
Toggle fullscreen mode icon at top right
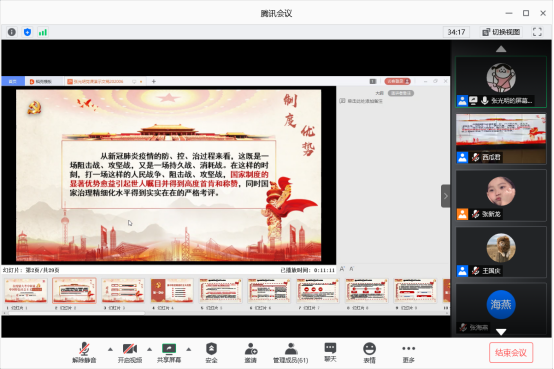(x=537, y=32)
